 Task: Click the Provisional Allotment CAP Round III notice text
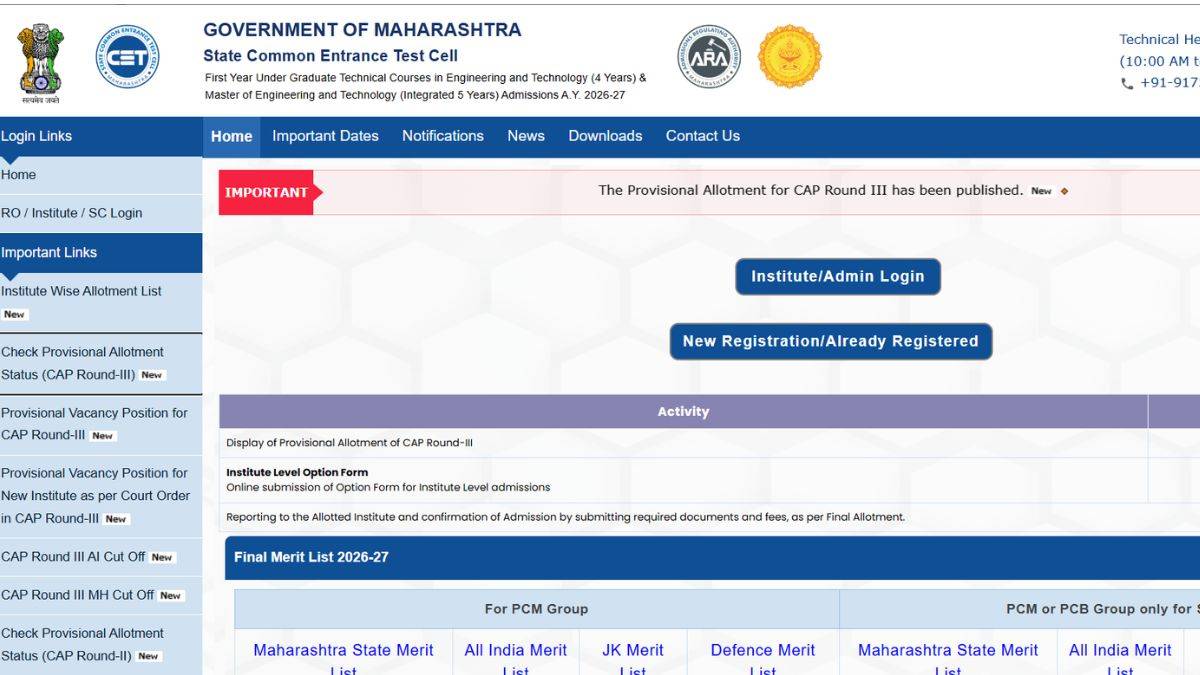click(810, 190)
